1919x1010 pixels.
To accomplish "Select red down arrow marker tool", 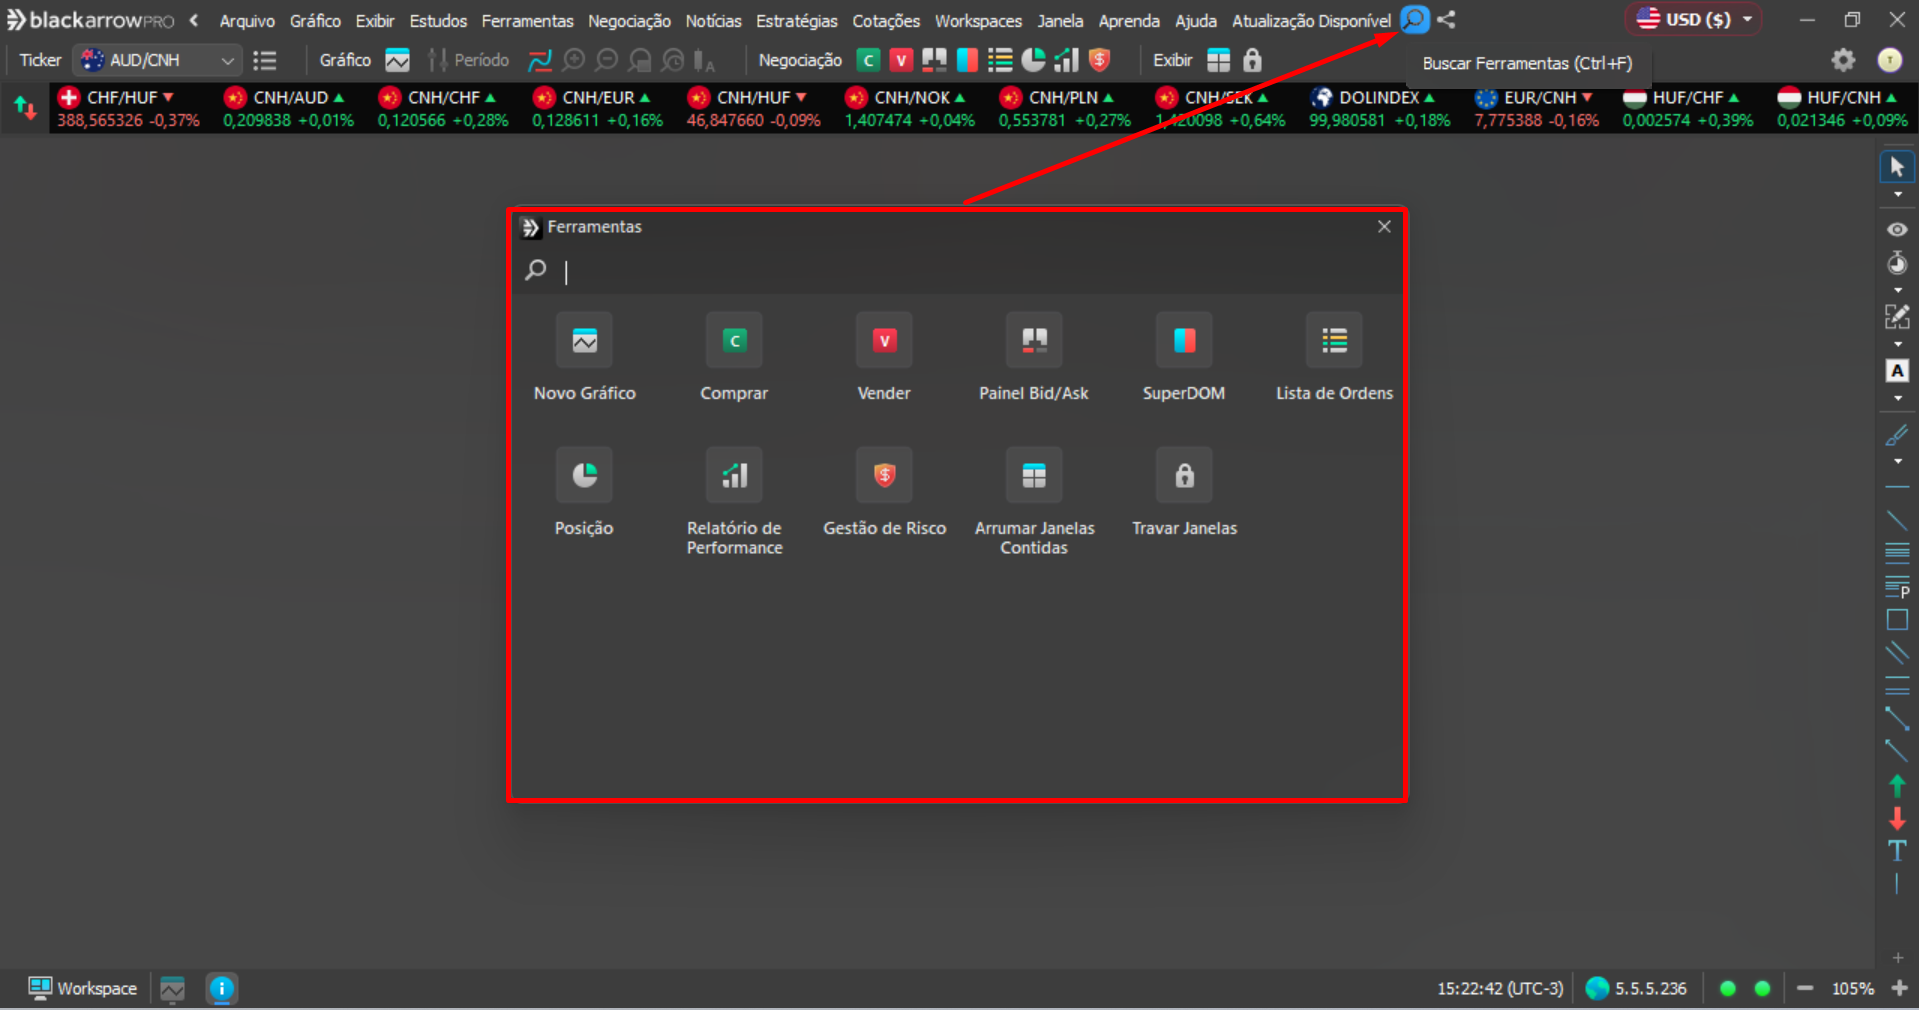I will pyautogui.click(x=1897, y=819).
